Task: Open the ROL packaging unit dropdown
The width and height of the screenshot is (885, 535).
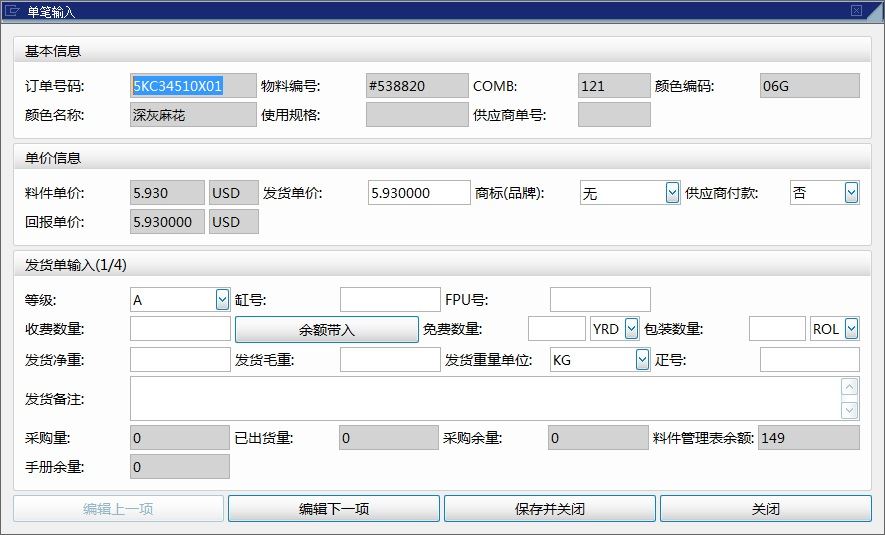Action: click(x=851, y=329)
